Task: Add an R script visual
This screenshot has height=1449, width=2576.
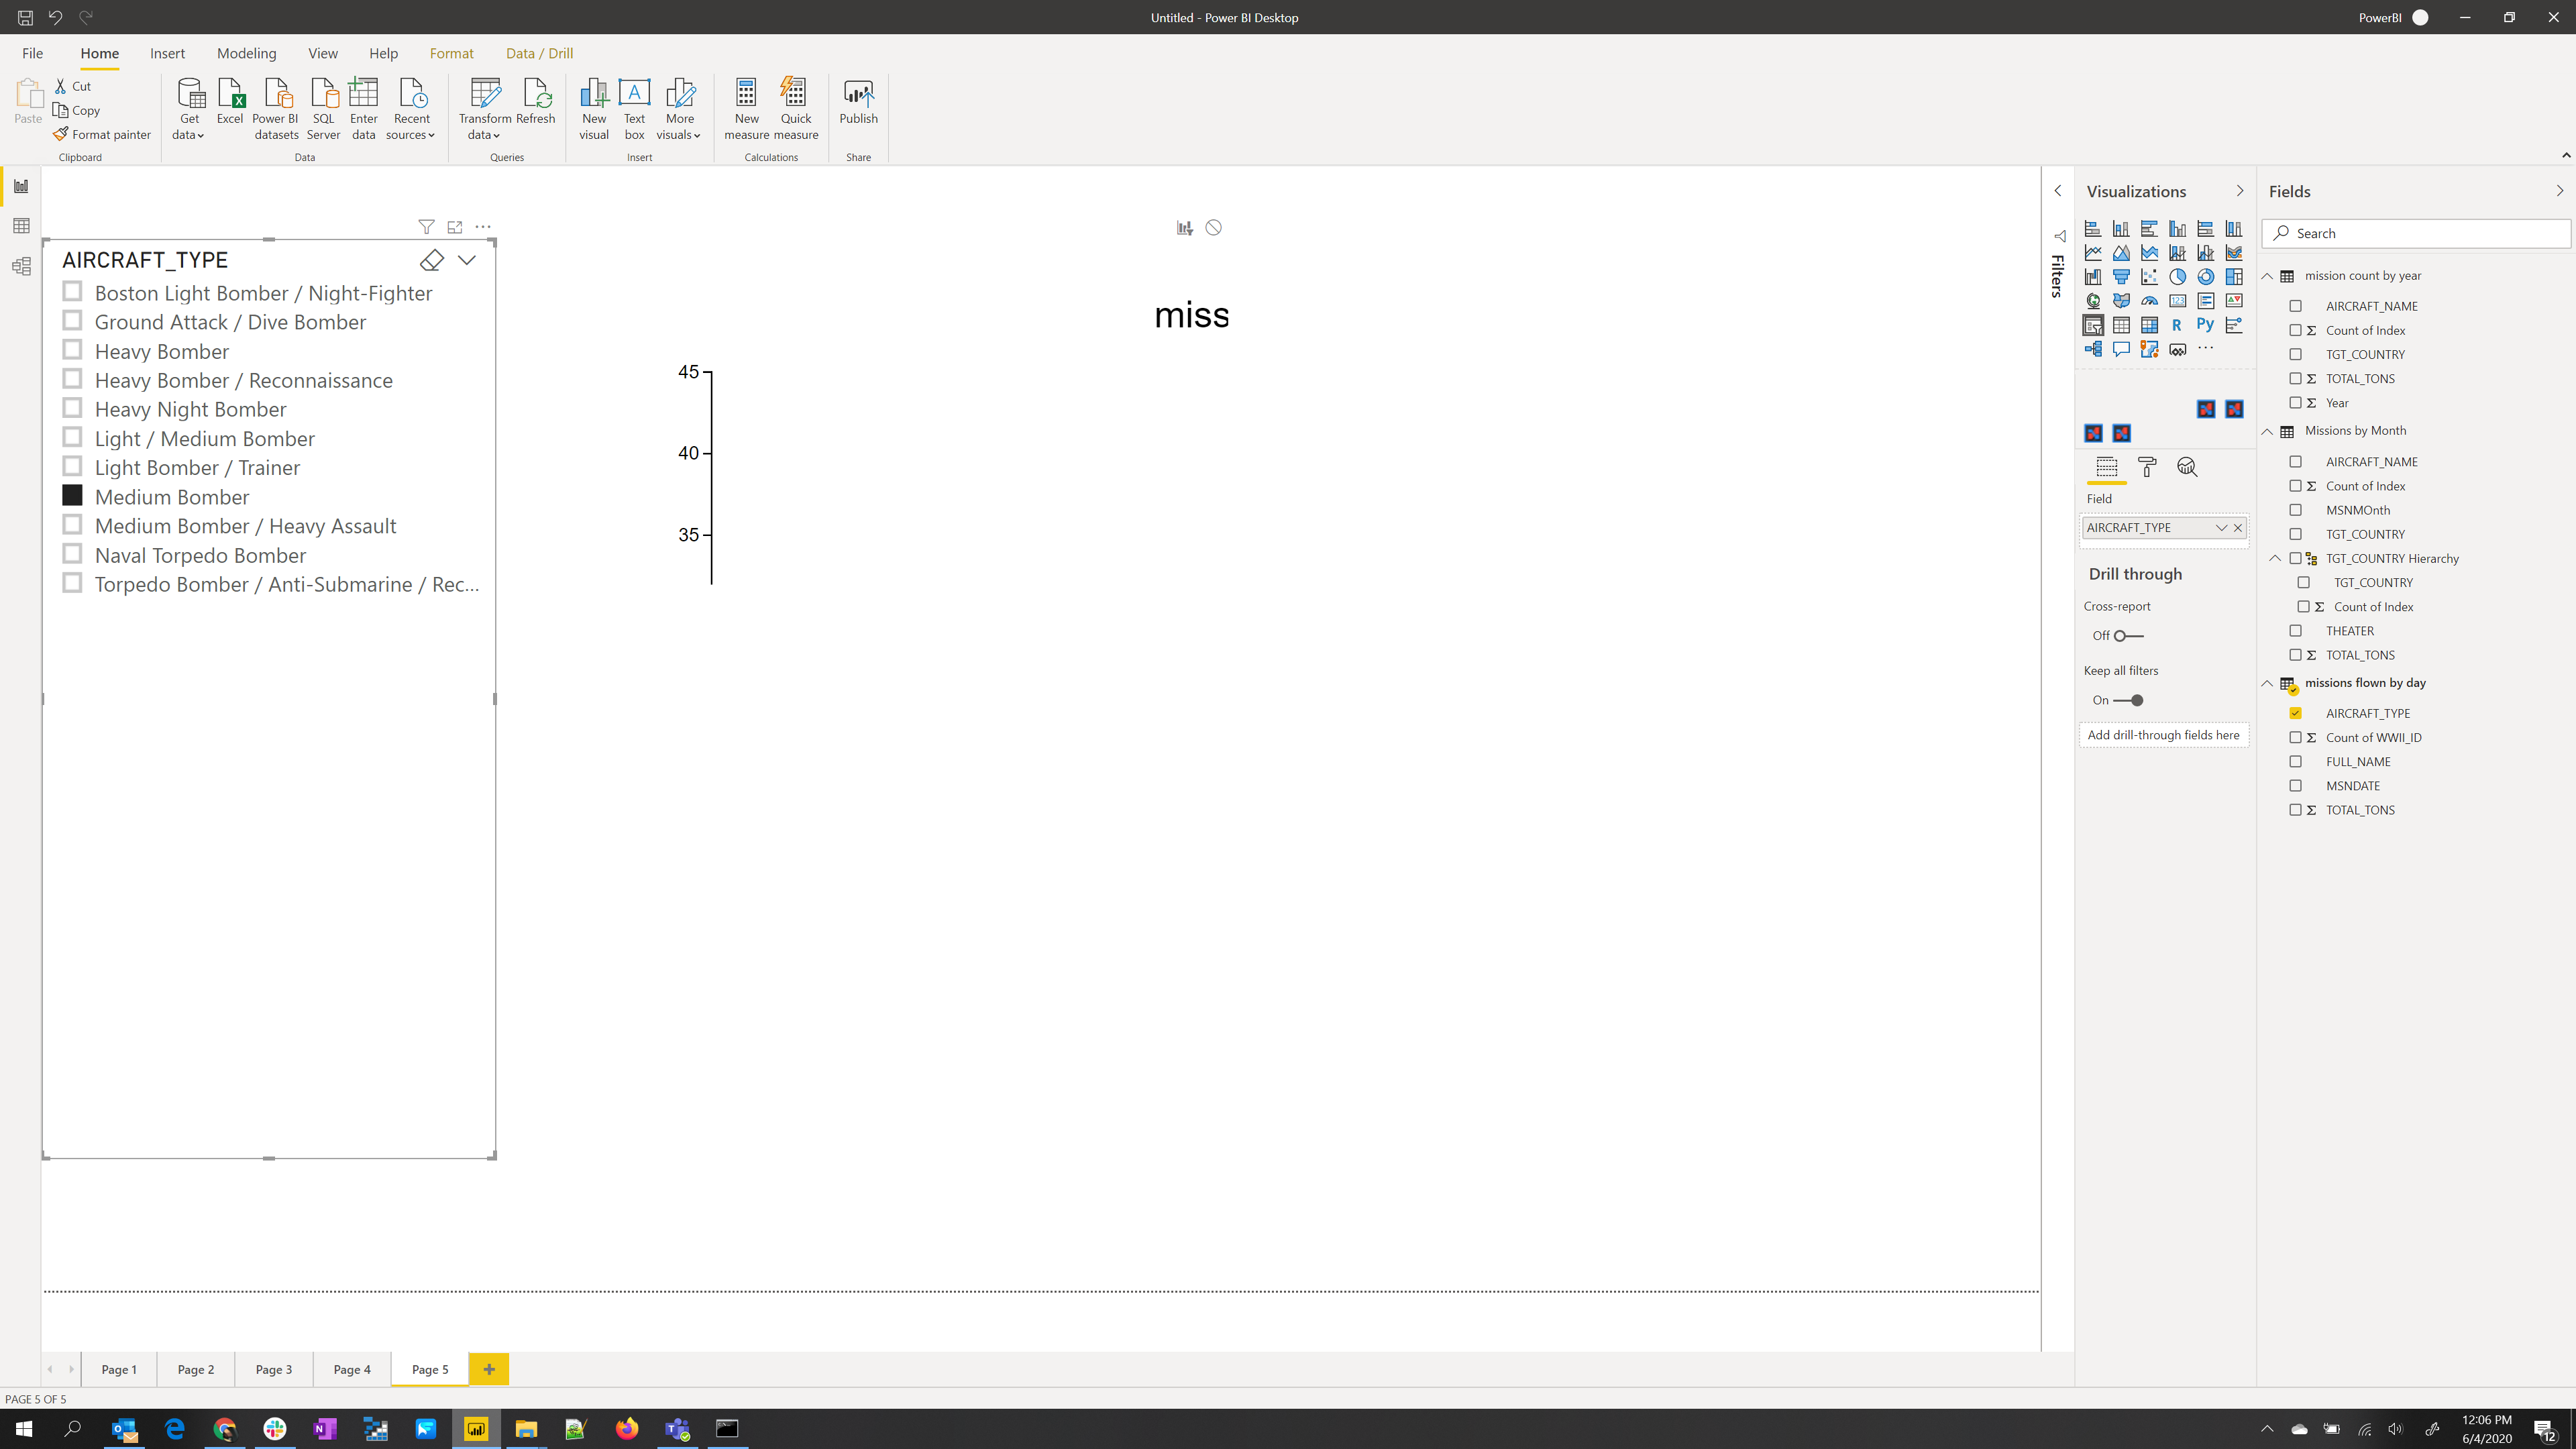Action: [x=2177, y=325]
